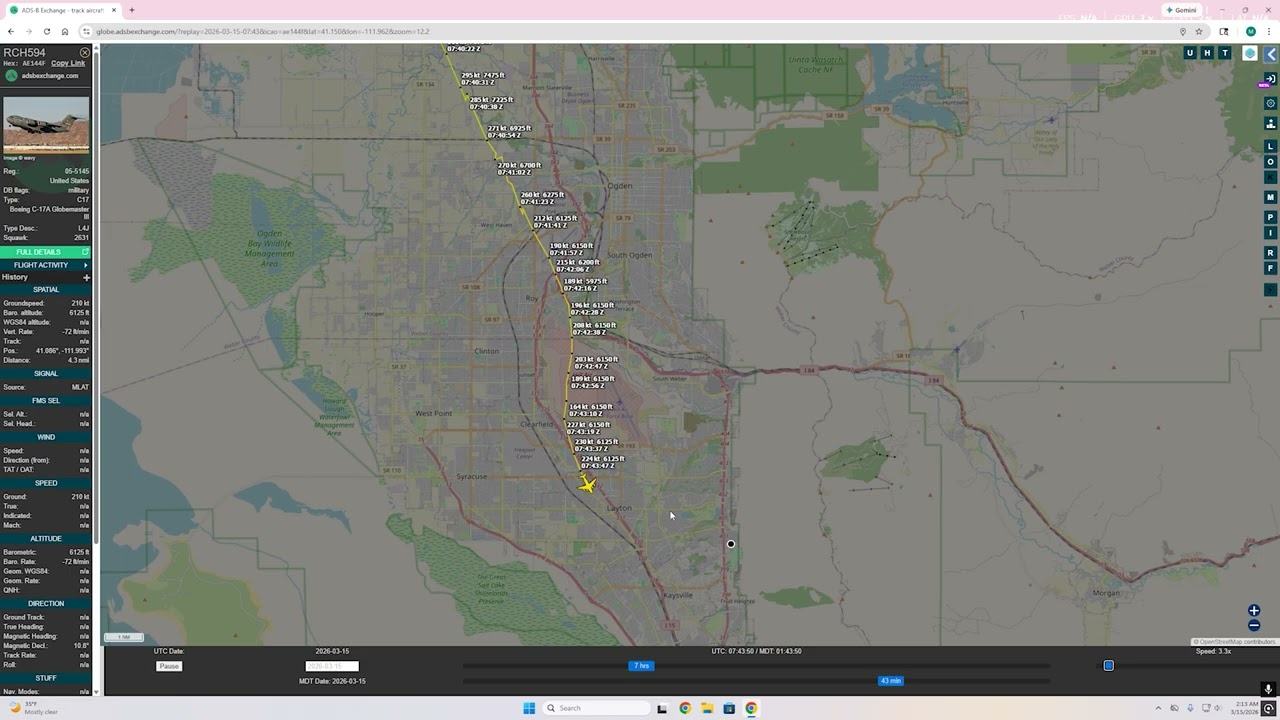
Task: Click the R button in right sidebar
Action: click(x=1271, y=253)
